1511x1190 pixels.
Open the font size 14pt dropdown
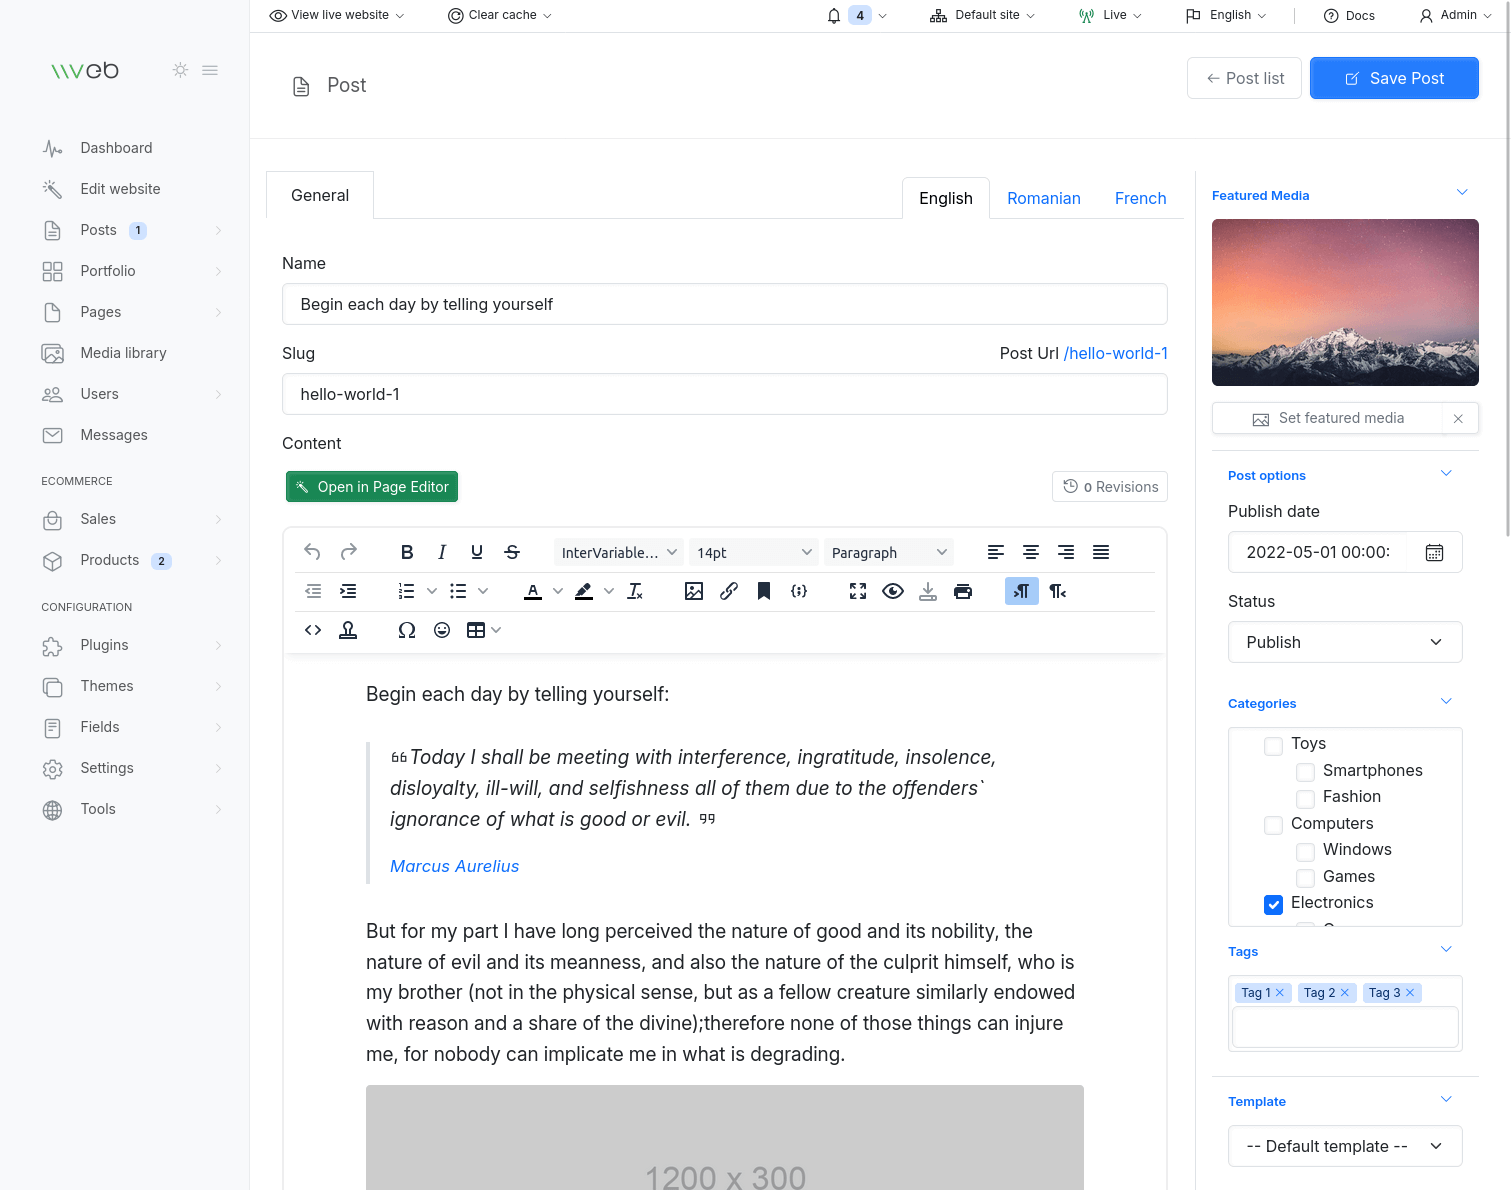[754, 552]
